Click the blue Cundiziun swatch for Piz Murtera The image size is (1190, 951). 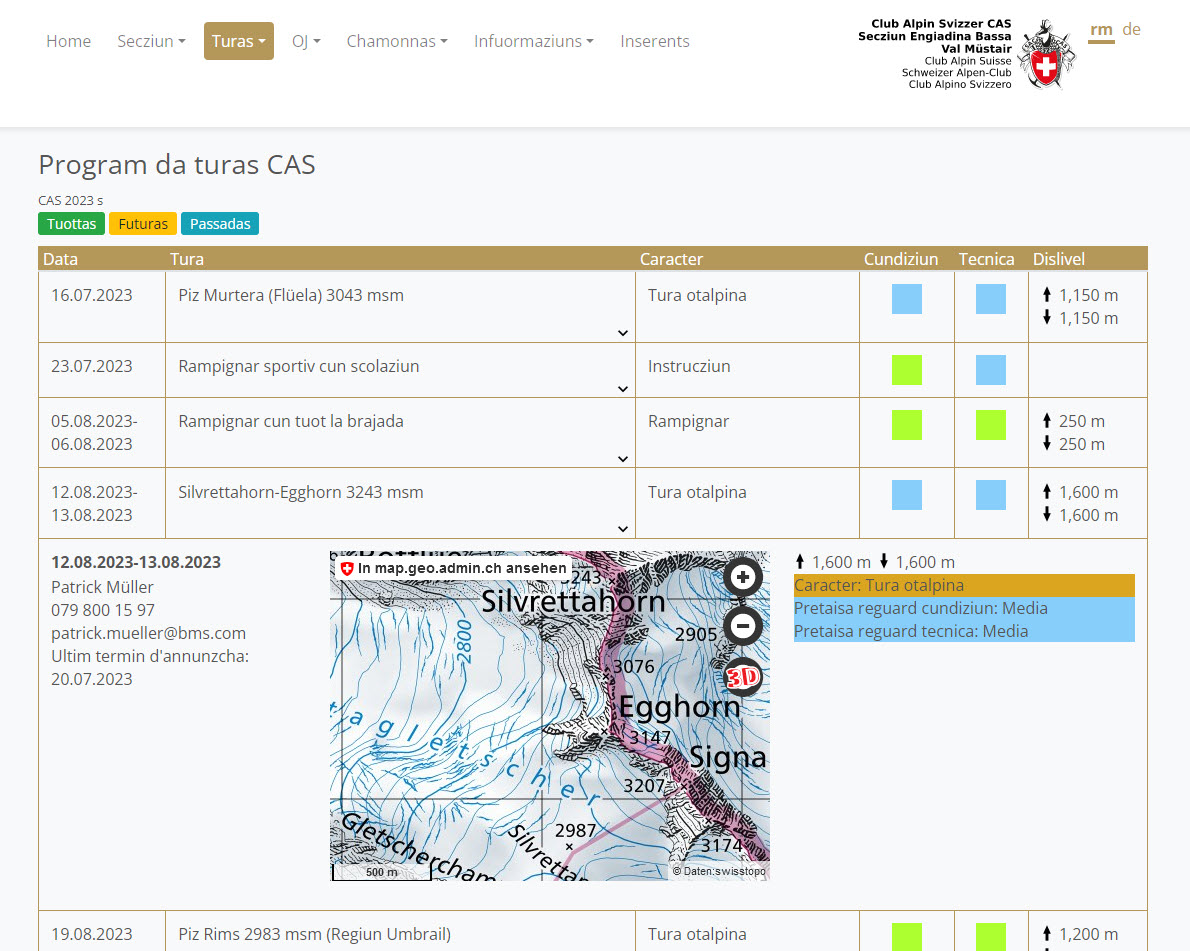906,299
